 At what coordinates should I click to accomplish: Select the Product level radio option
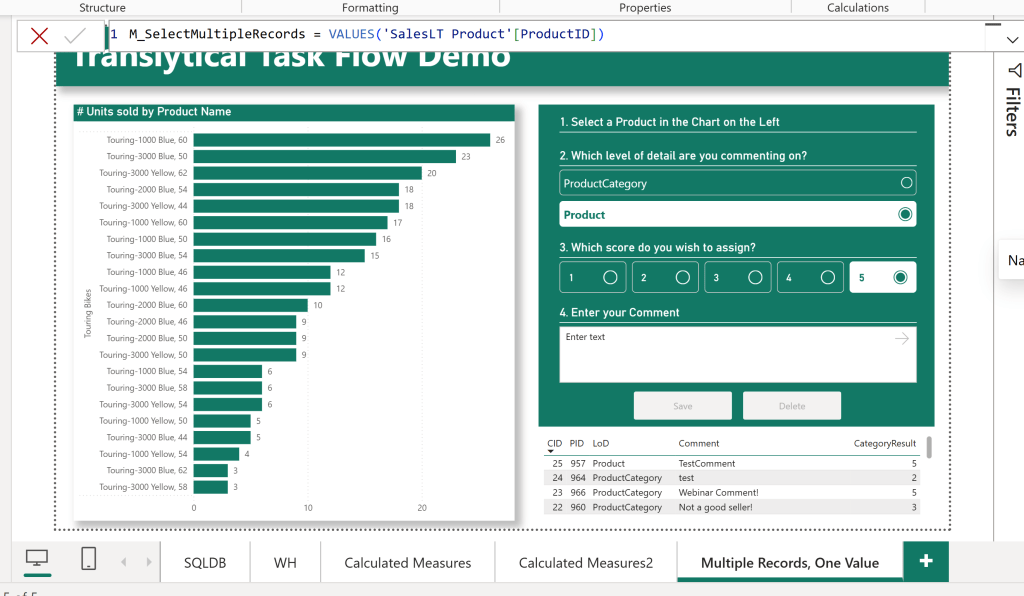click(x=906, y=214)
